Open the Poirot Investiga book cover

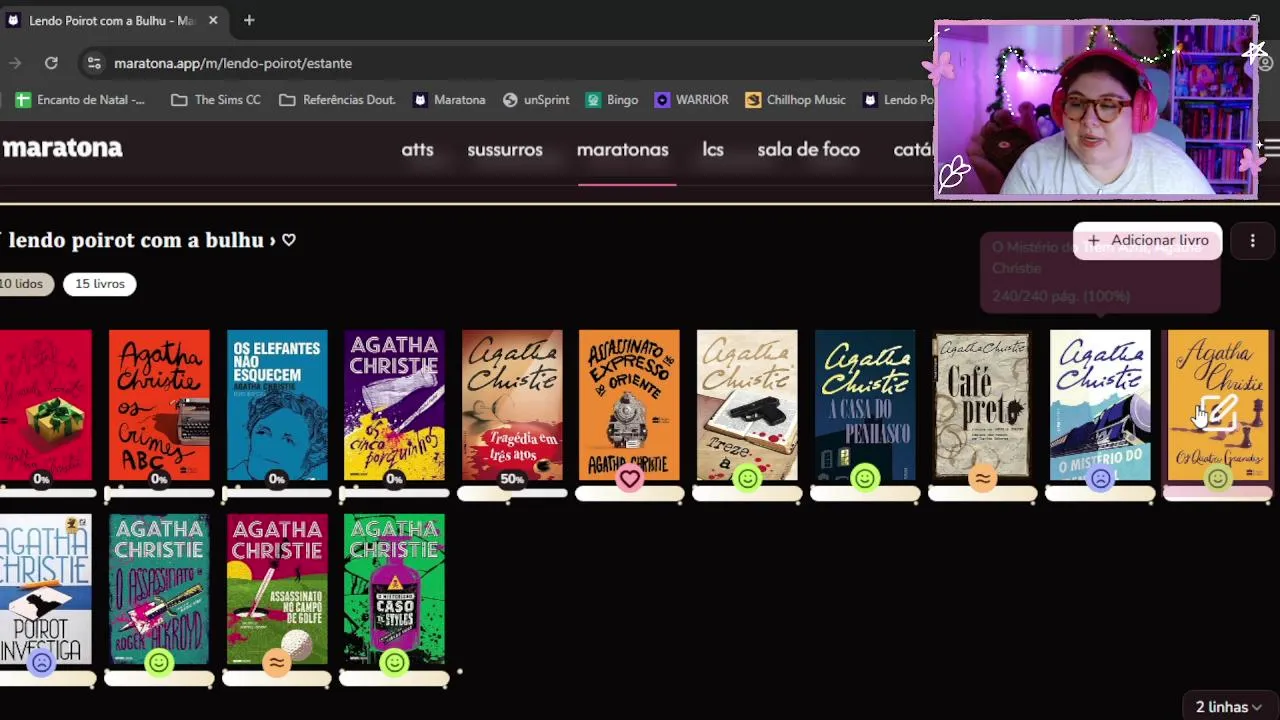[45, 589]
